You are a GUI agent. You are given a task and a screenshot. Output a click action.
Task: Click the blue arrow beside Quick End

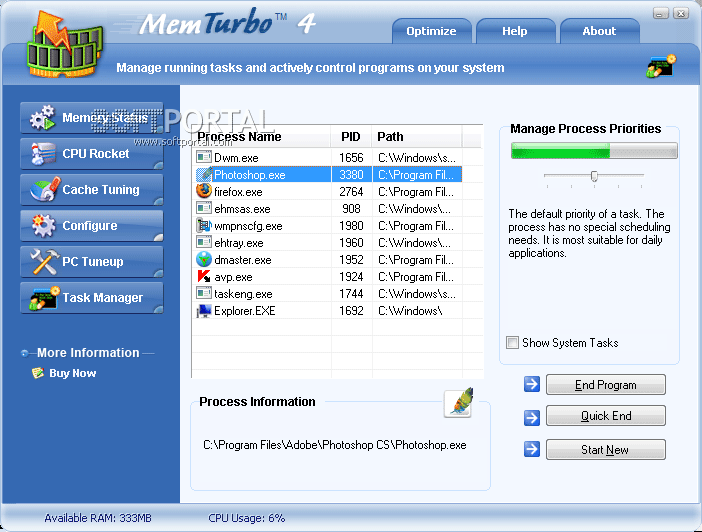pyautogui.click(x=531, y=417)
